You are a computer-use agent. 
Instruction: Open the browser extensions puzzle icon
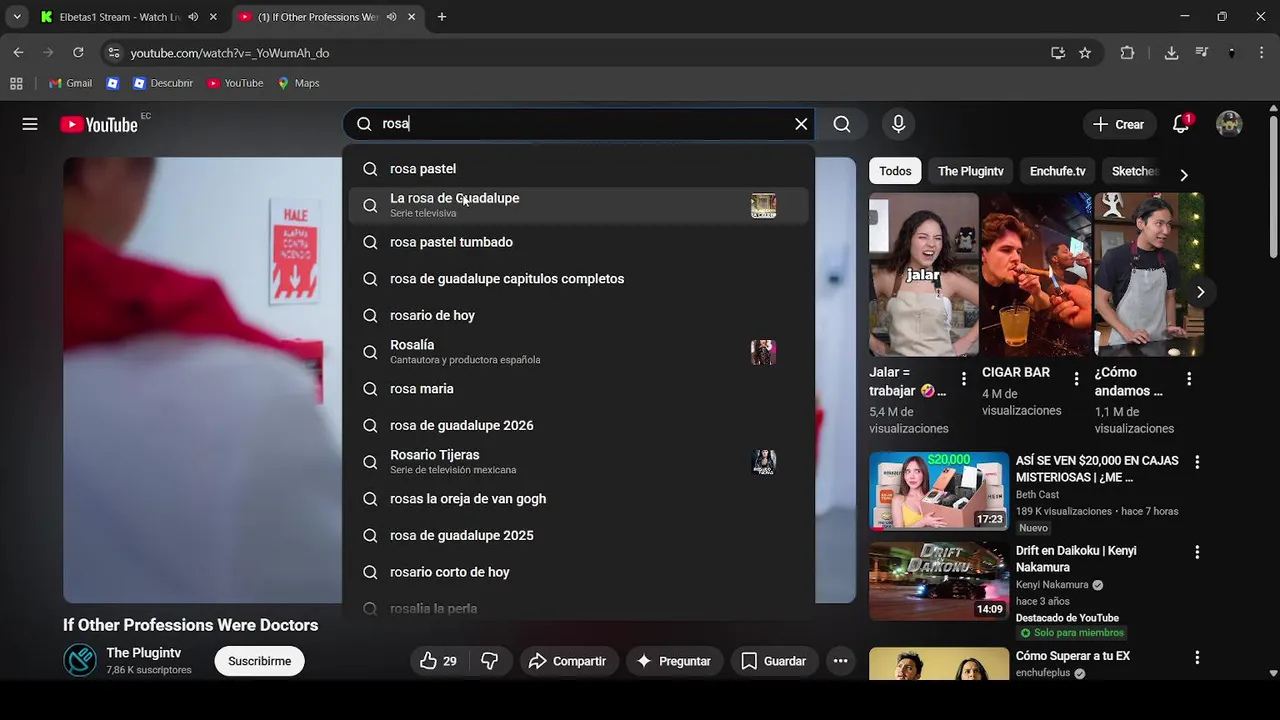click(1127, 53)
